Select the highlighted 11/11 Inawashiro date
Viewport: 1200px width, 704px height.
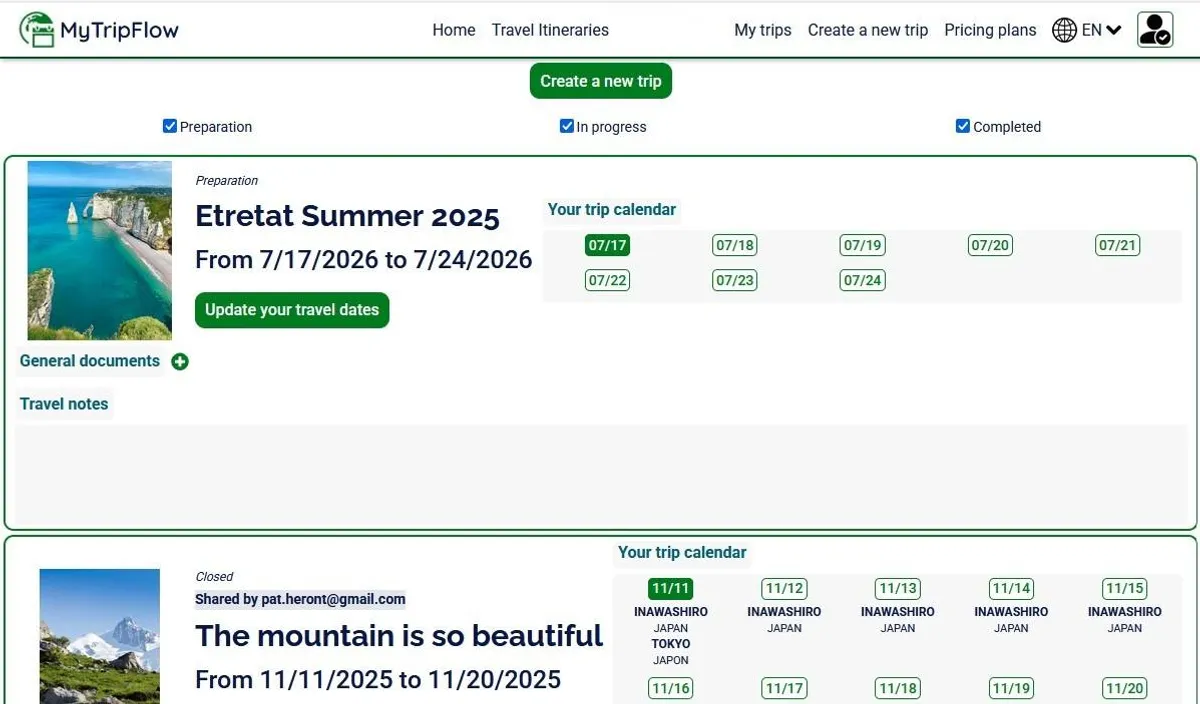pos(670,588)
